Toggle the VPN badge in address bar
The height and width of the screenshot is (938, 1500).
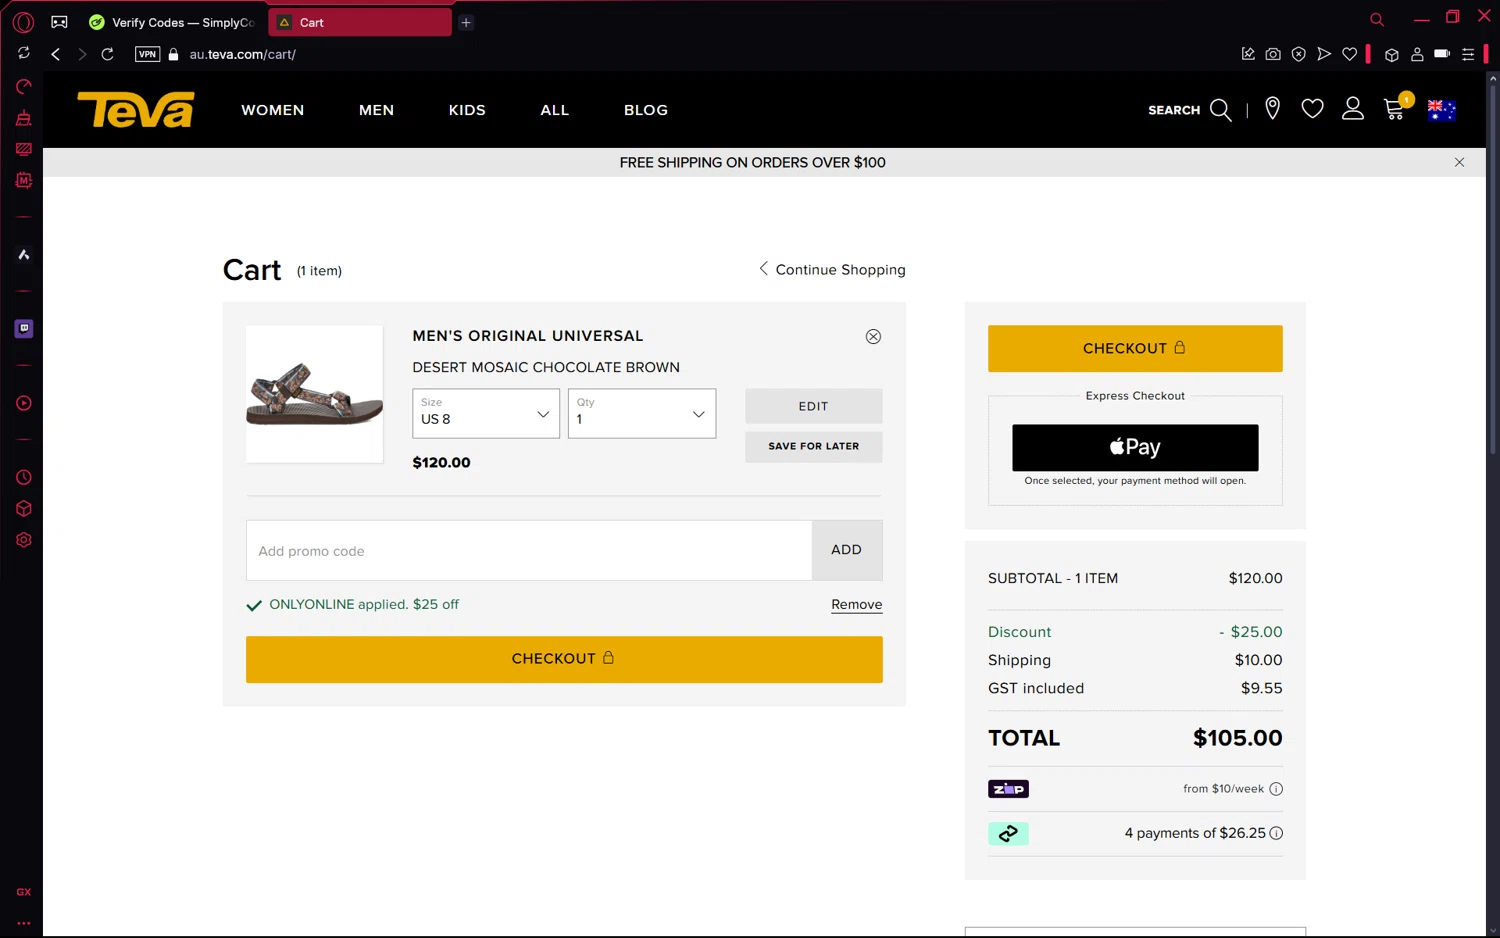pos(148,54)
